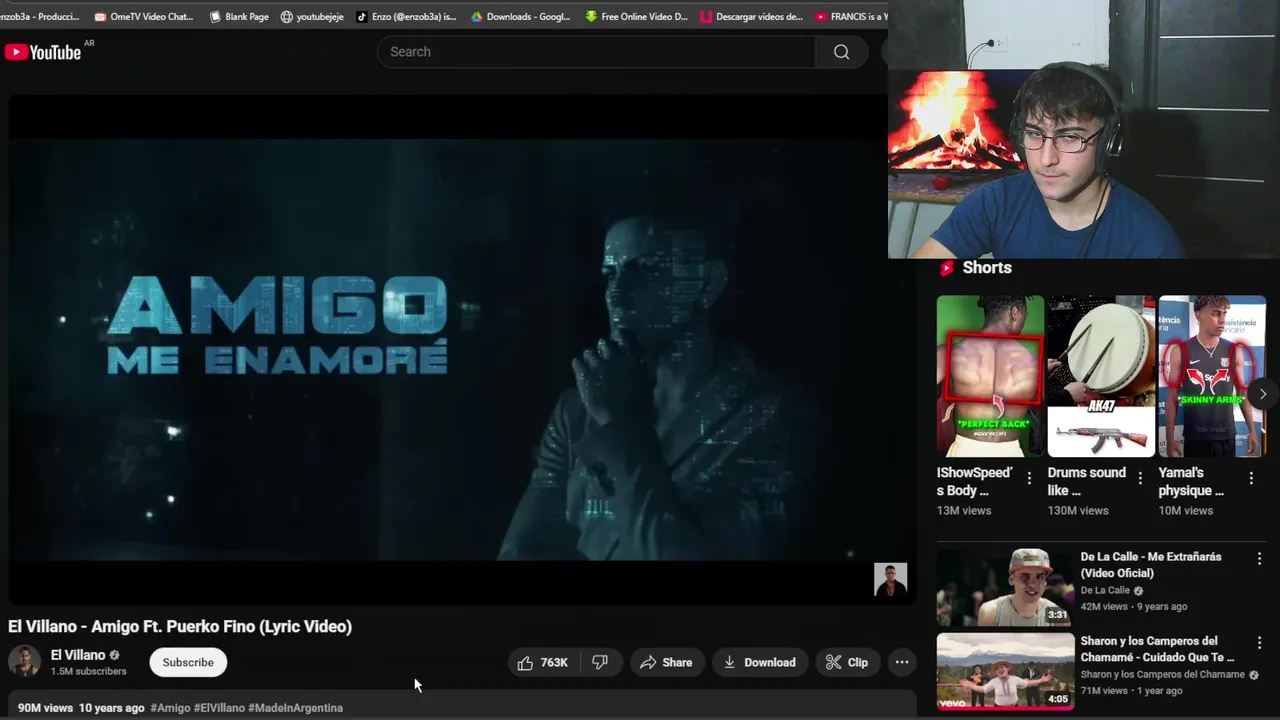1280x720 pixels.
Task: Open Sharon y los Camperos video thumbnail
Action: pyautogui.click(x=1005, y=671)
